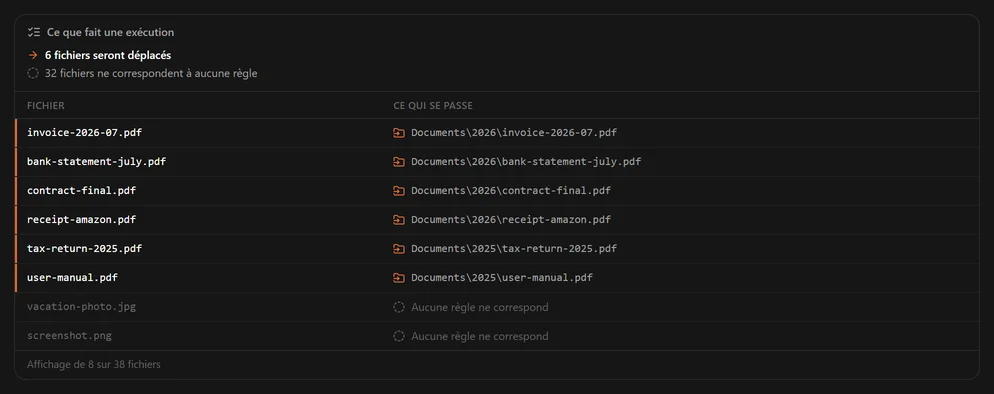Click destination path Documents\2026\bank-statement-july.pdf
The height and width of the screenshot is (394, 994).
[526, 162]
